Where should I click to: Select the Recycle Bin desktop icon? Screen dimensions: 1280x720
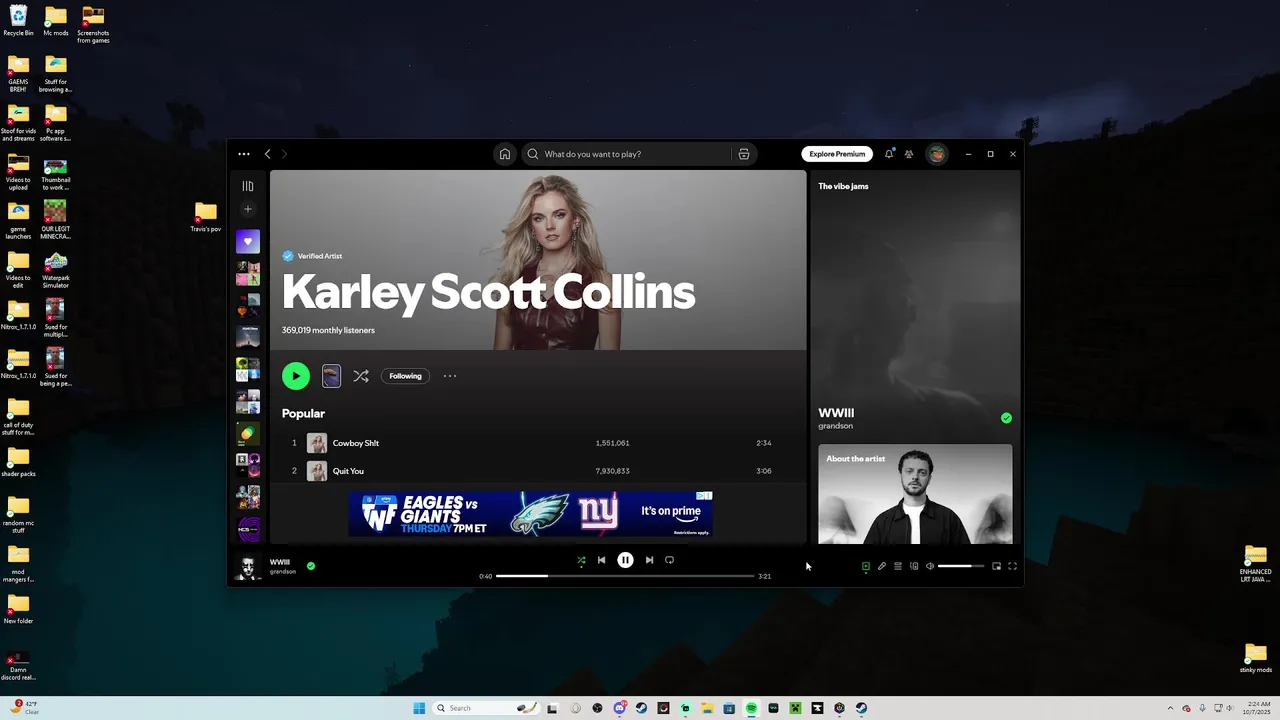pos(18,21)
